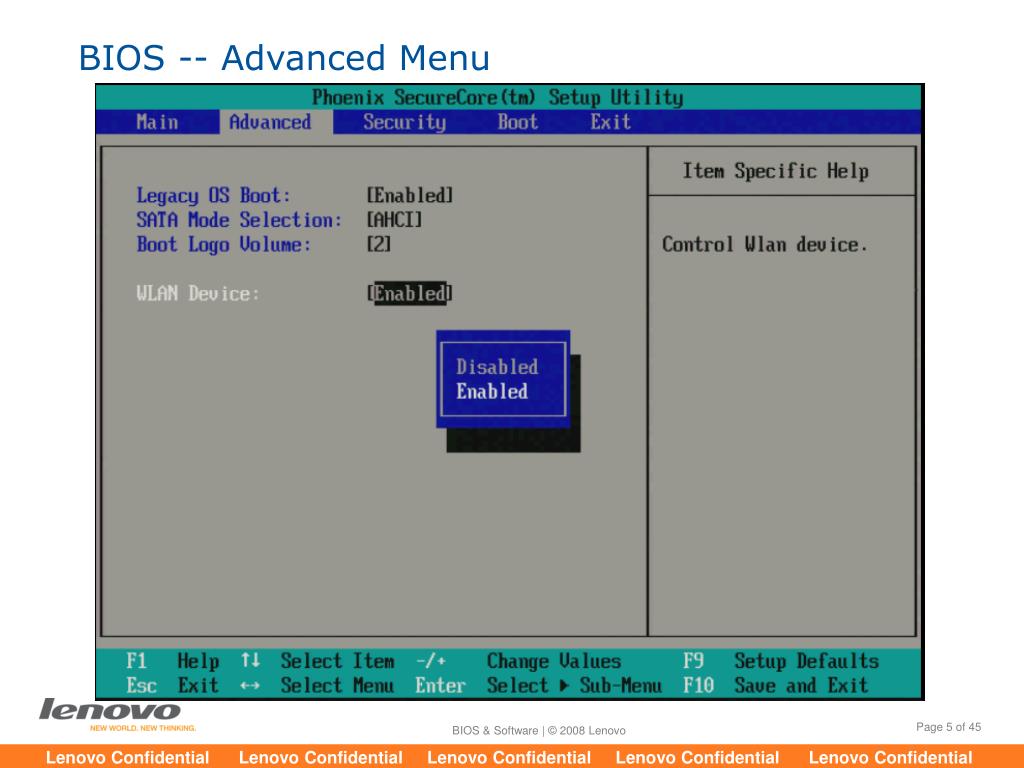Screen dimensions: 1024x768
Task: Go to the Boot tab
Action: [x=518, y=122]
